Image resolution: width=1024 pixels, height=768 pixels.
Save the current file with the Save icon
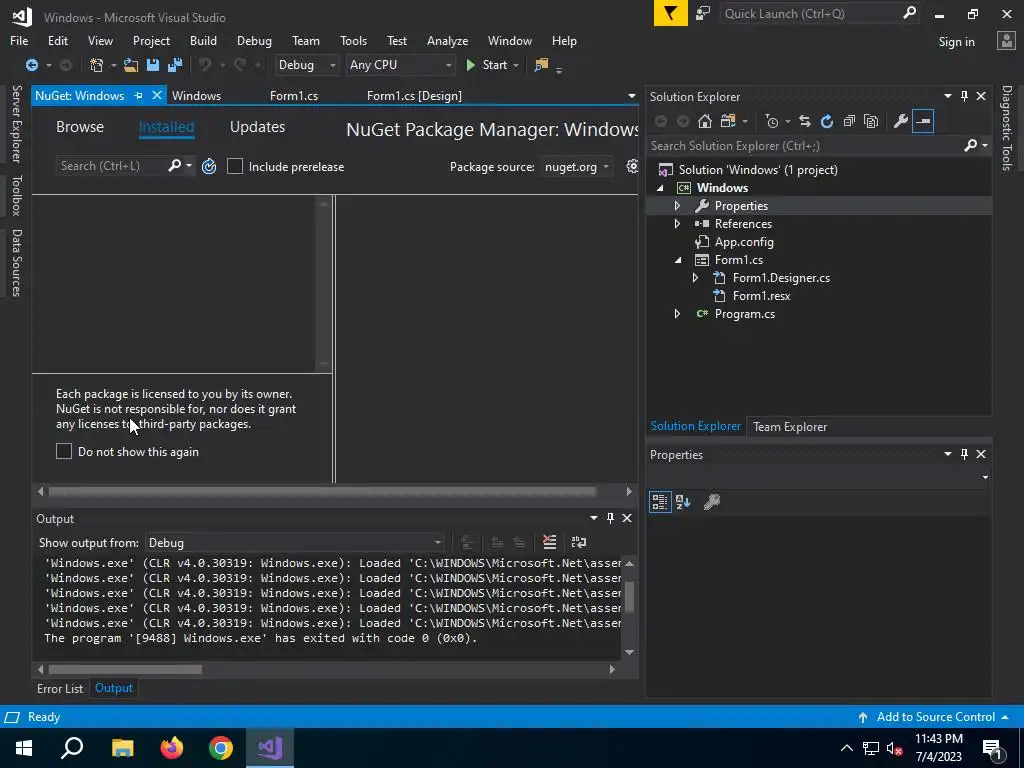pos(153,65)
